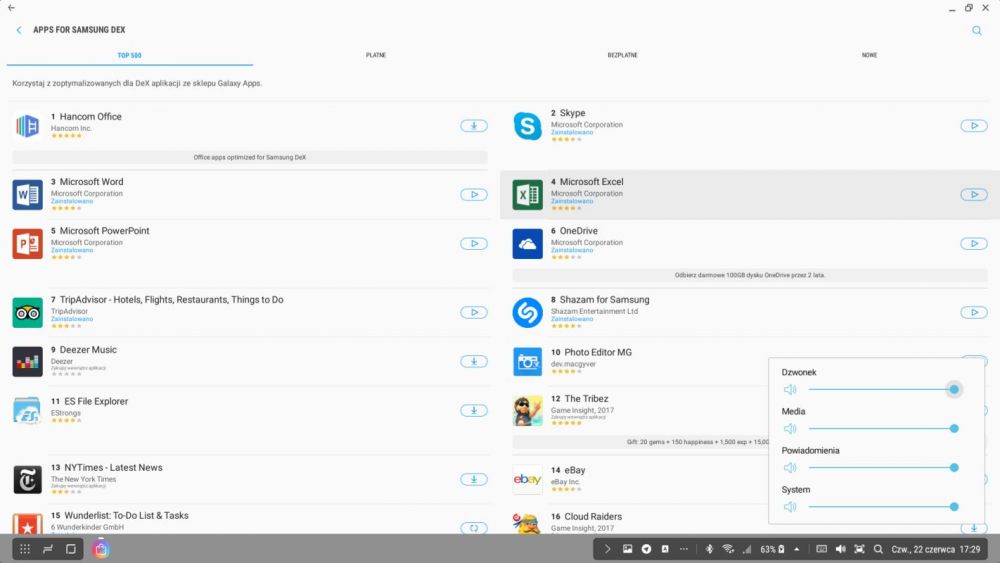Open the NYTimes app icon
This screenshot has height=563, width=1000.
click(27, 479)
